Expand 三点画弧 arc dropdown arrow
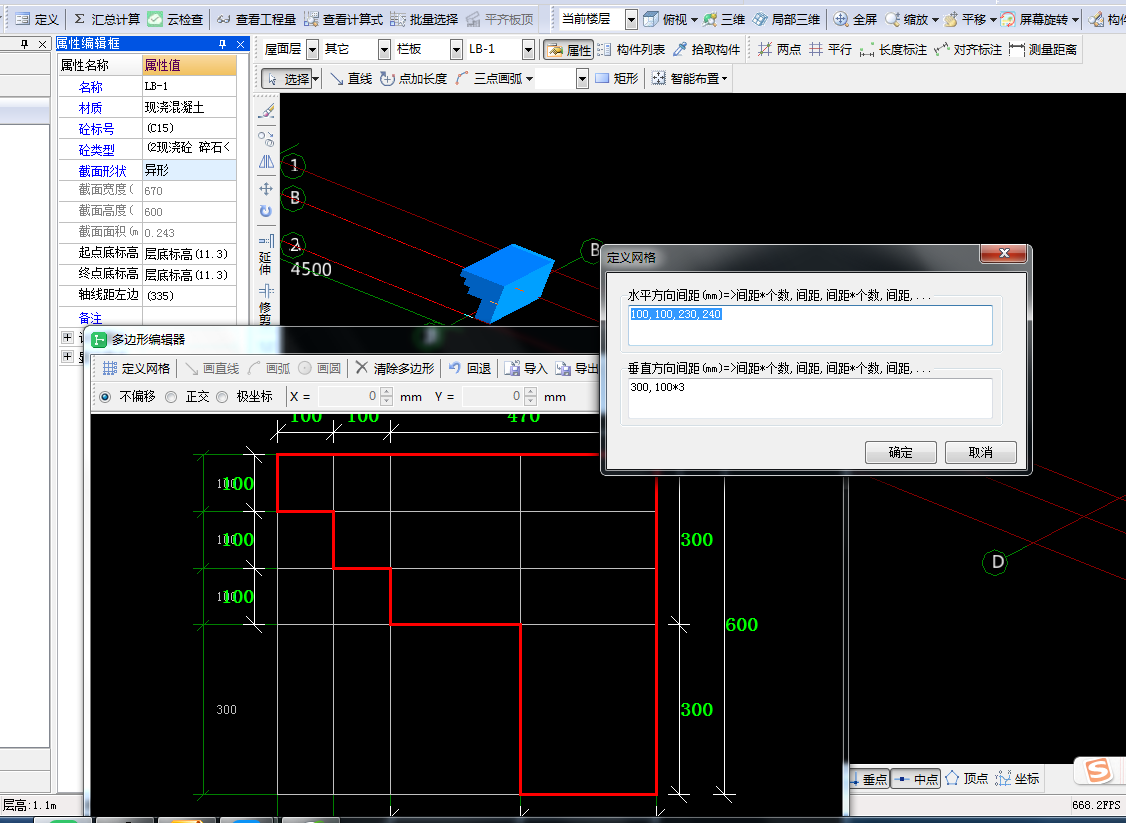This screenshot has height=823, width=1126. click(x=529, y=79)
